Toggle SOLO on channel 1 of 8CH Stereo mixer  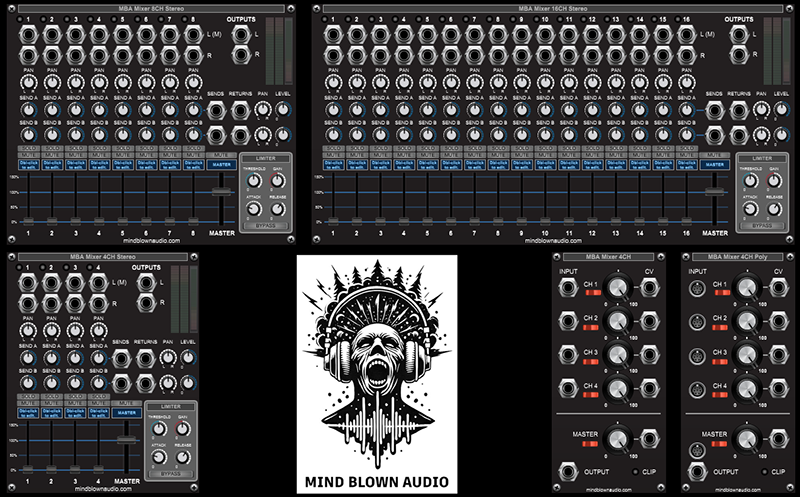(28, 148)
